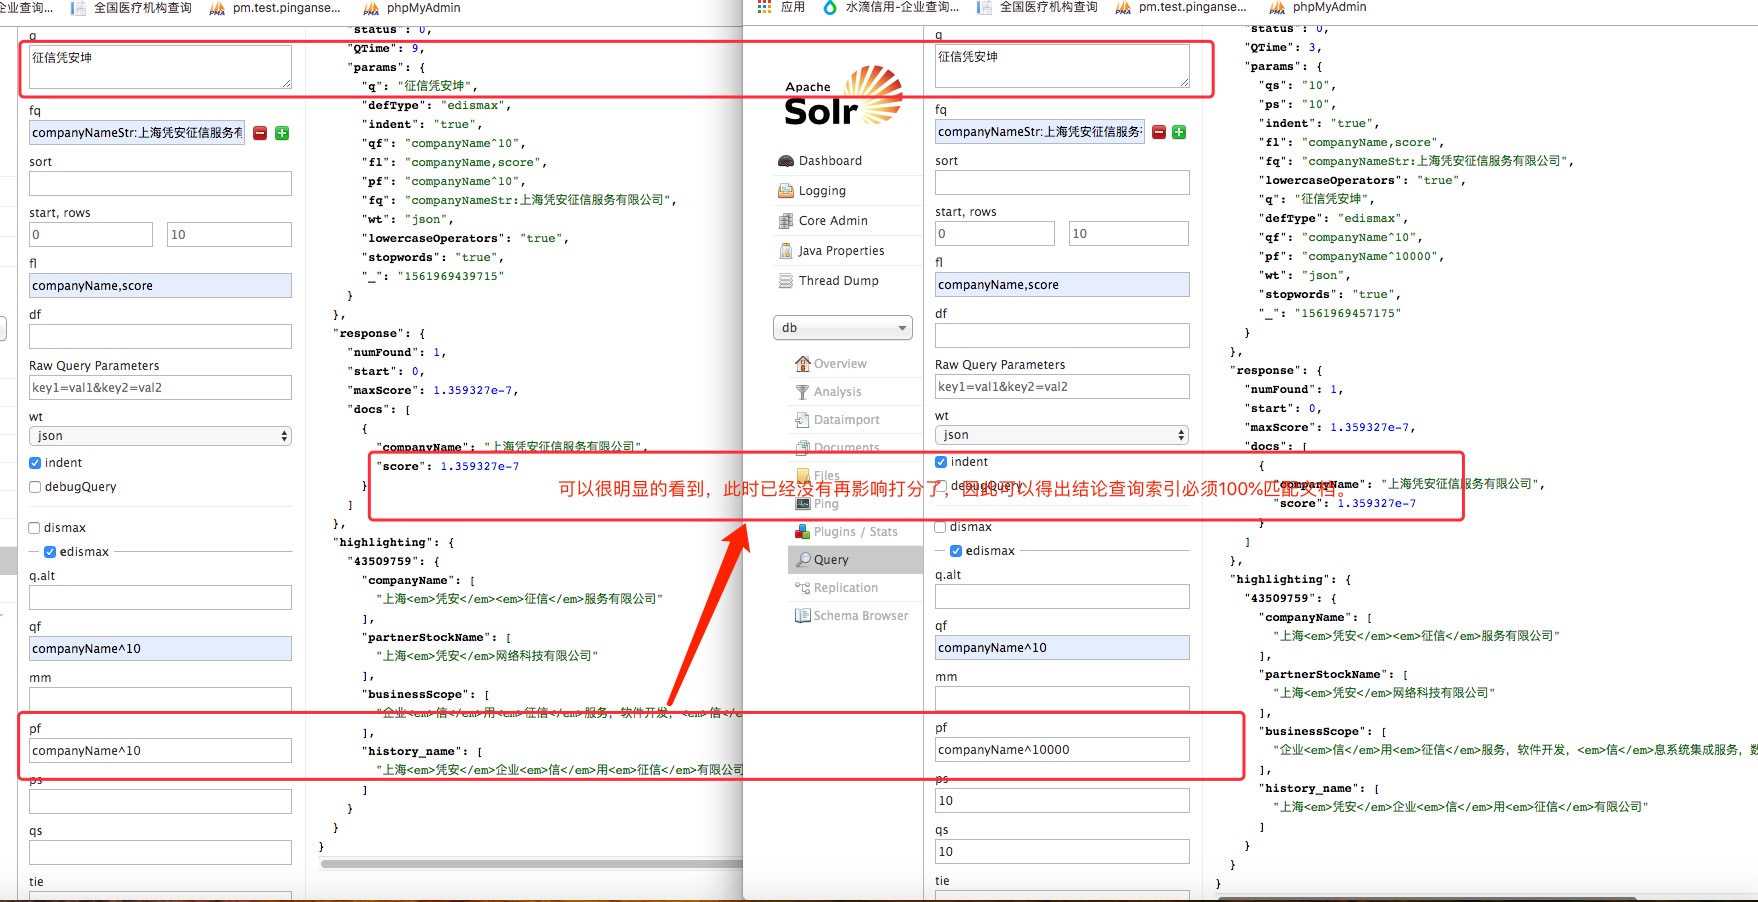Viewport: 1758px width, 902px height.
Task: Click the "numFound": 1 line in left results
Action: click(x=398, y=352)
